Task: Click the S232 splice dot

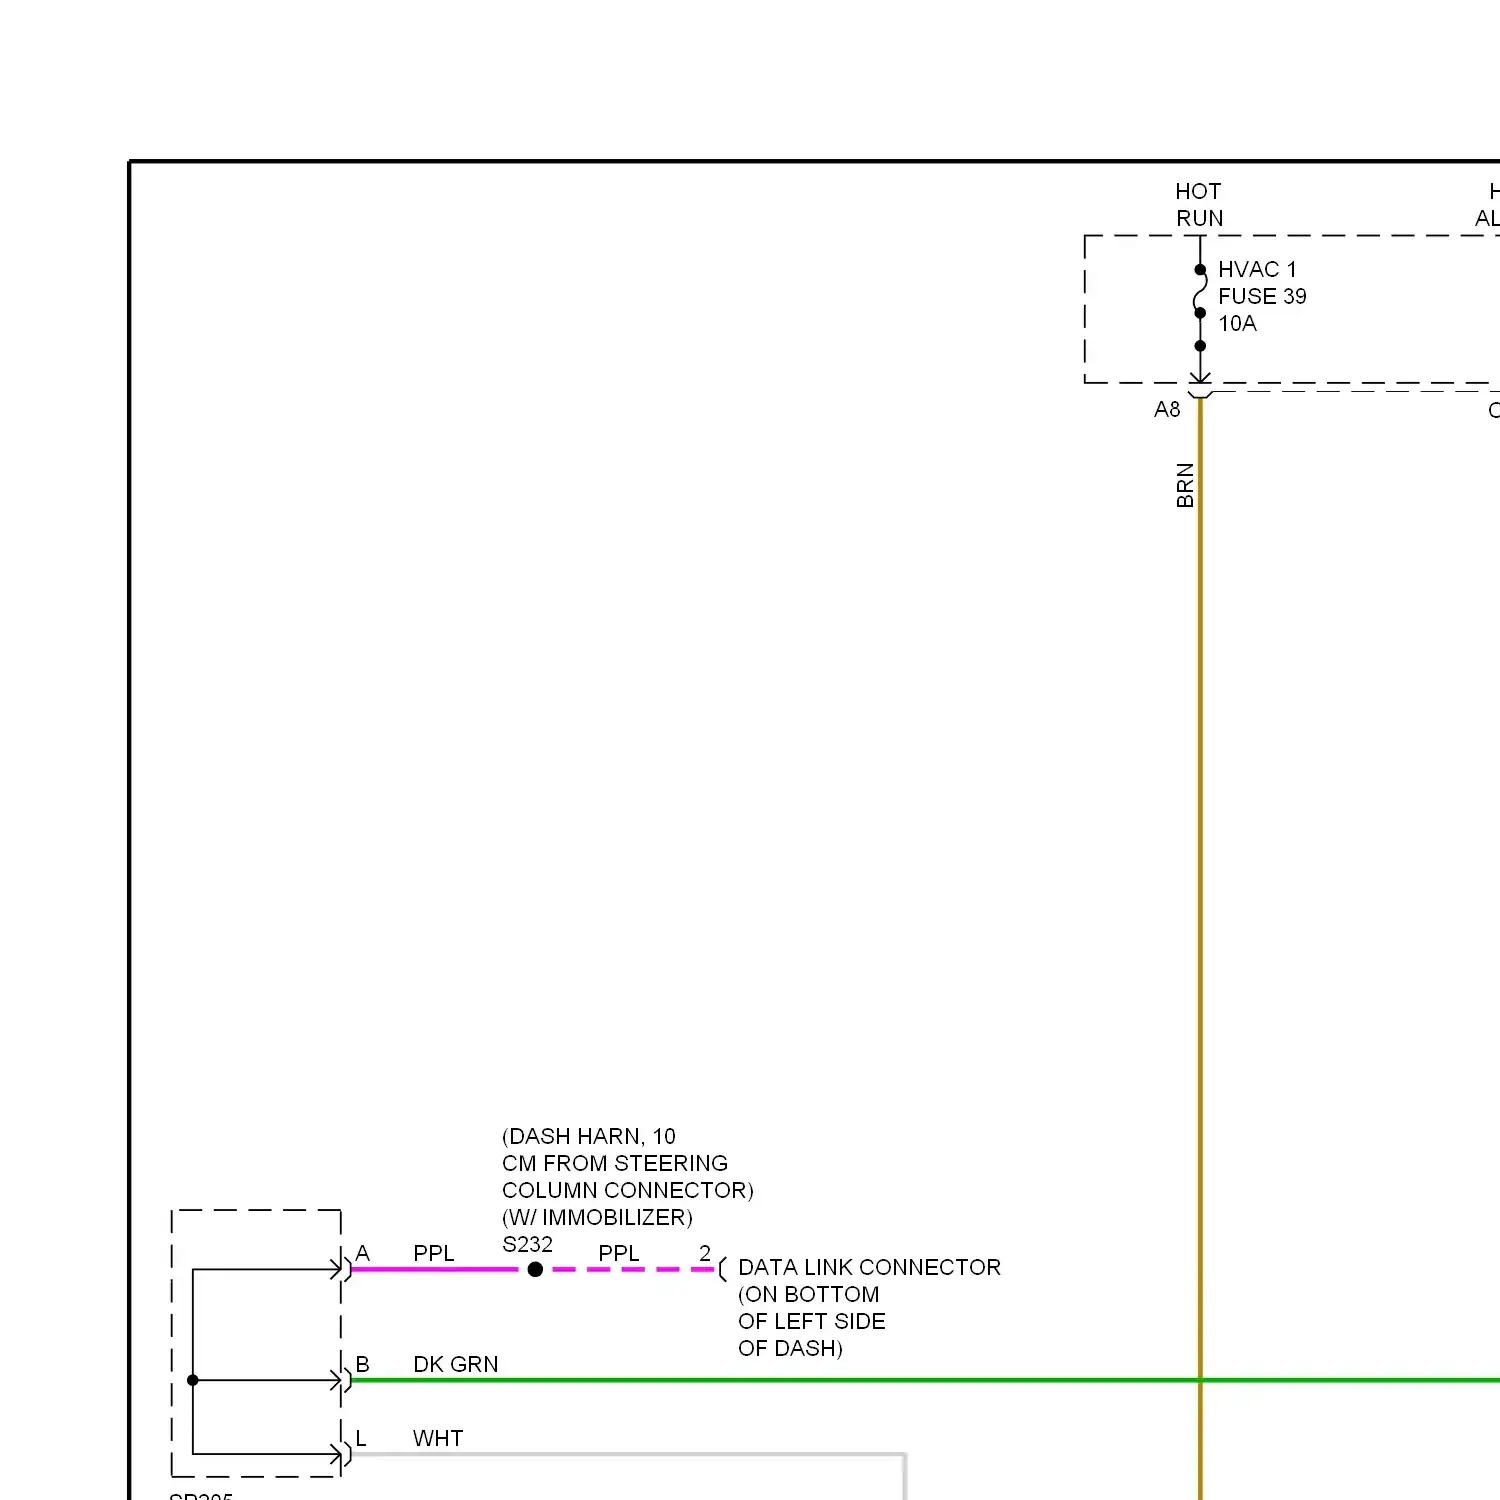Action: [535, 1269]
